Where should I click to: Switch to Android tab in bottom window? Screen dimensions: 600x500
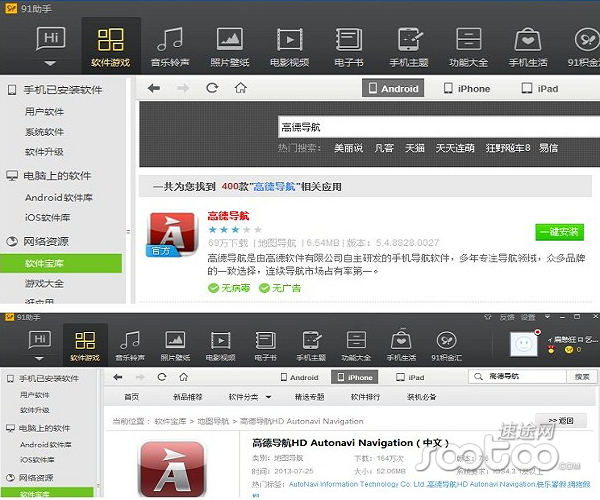click(300, 378)
